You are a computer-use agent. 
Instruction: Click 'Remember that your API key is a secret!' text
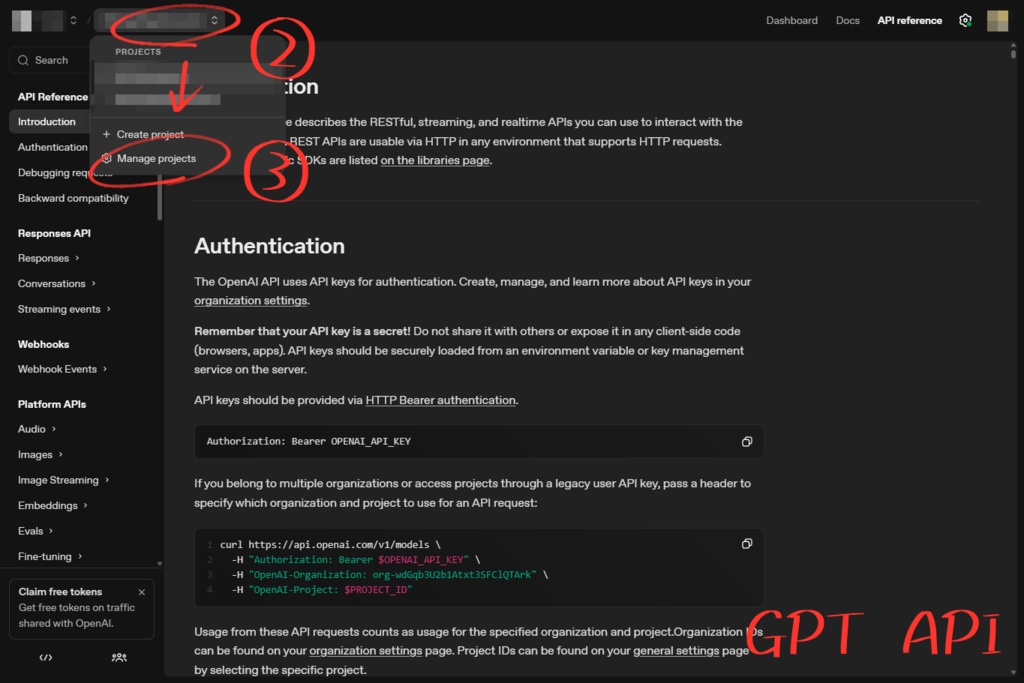point(302,331)
